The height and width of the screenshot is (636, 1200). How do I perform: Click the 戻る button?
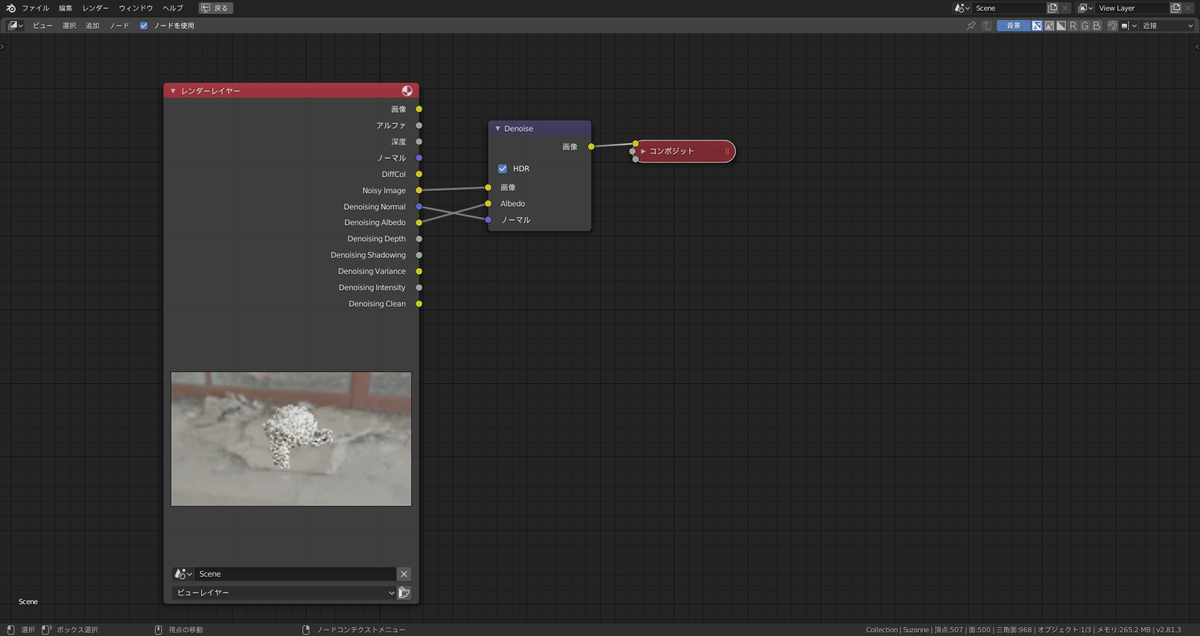pyautogui.click(x=215, y=7)
